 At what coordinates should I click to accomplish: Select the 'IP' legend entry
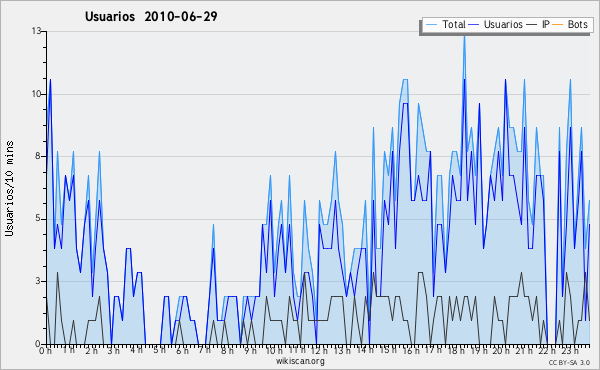[x=546, y=24]
